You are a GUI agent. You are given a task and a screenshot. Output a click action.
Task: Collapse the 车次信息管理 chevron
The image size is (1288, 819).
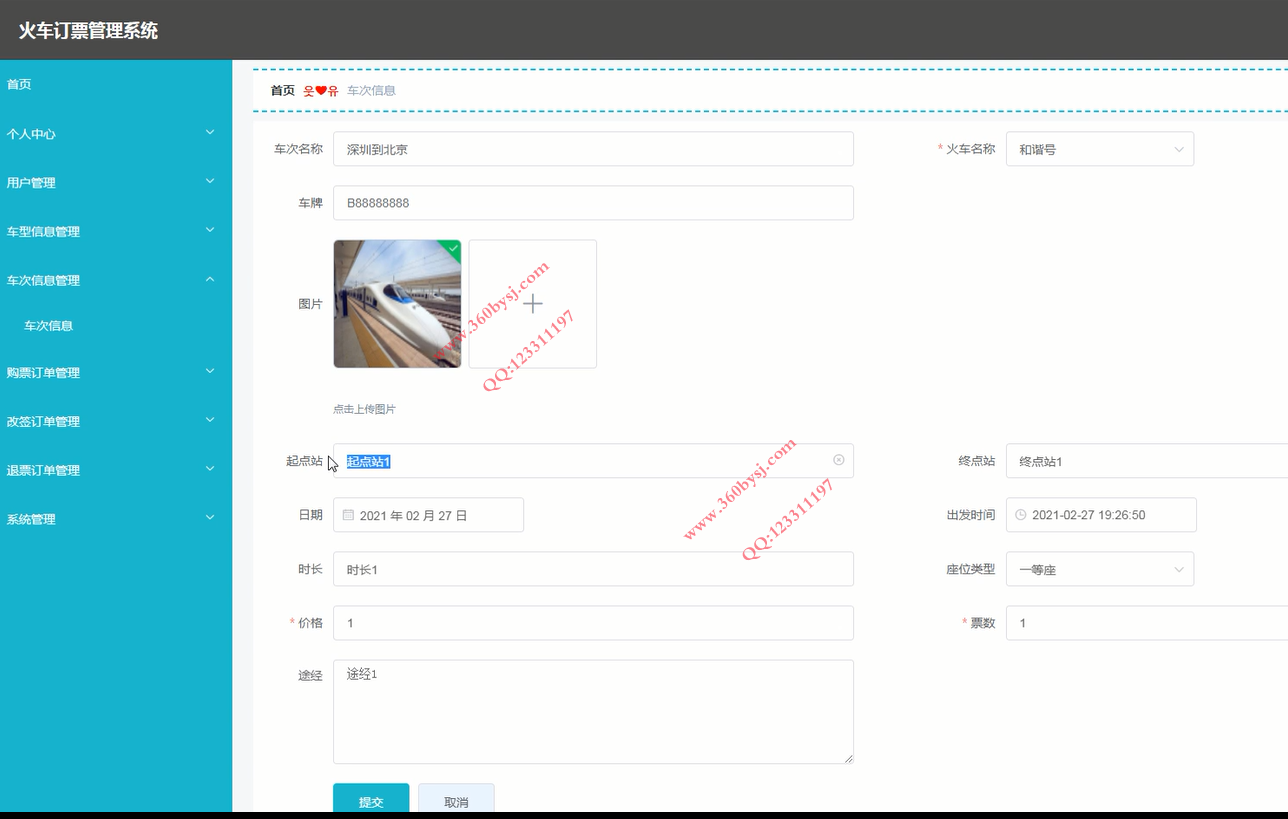pyautogui.click(x=210, y=279)
